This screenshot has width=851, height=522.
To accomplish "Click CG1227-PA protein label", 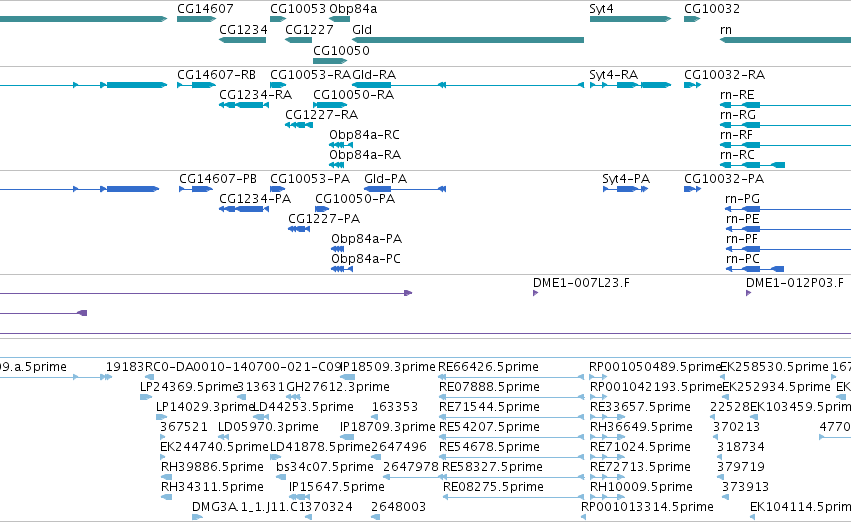I will point(323,219).
